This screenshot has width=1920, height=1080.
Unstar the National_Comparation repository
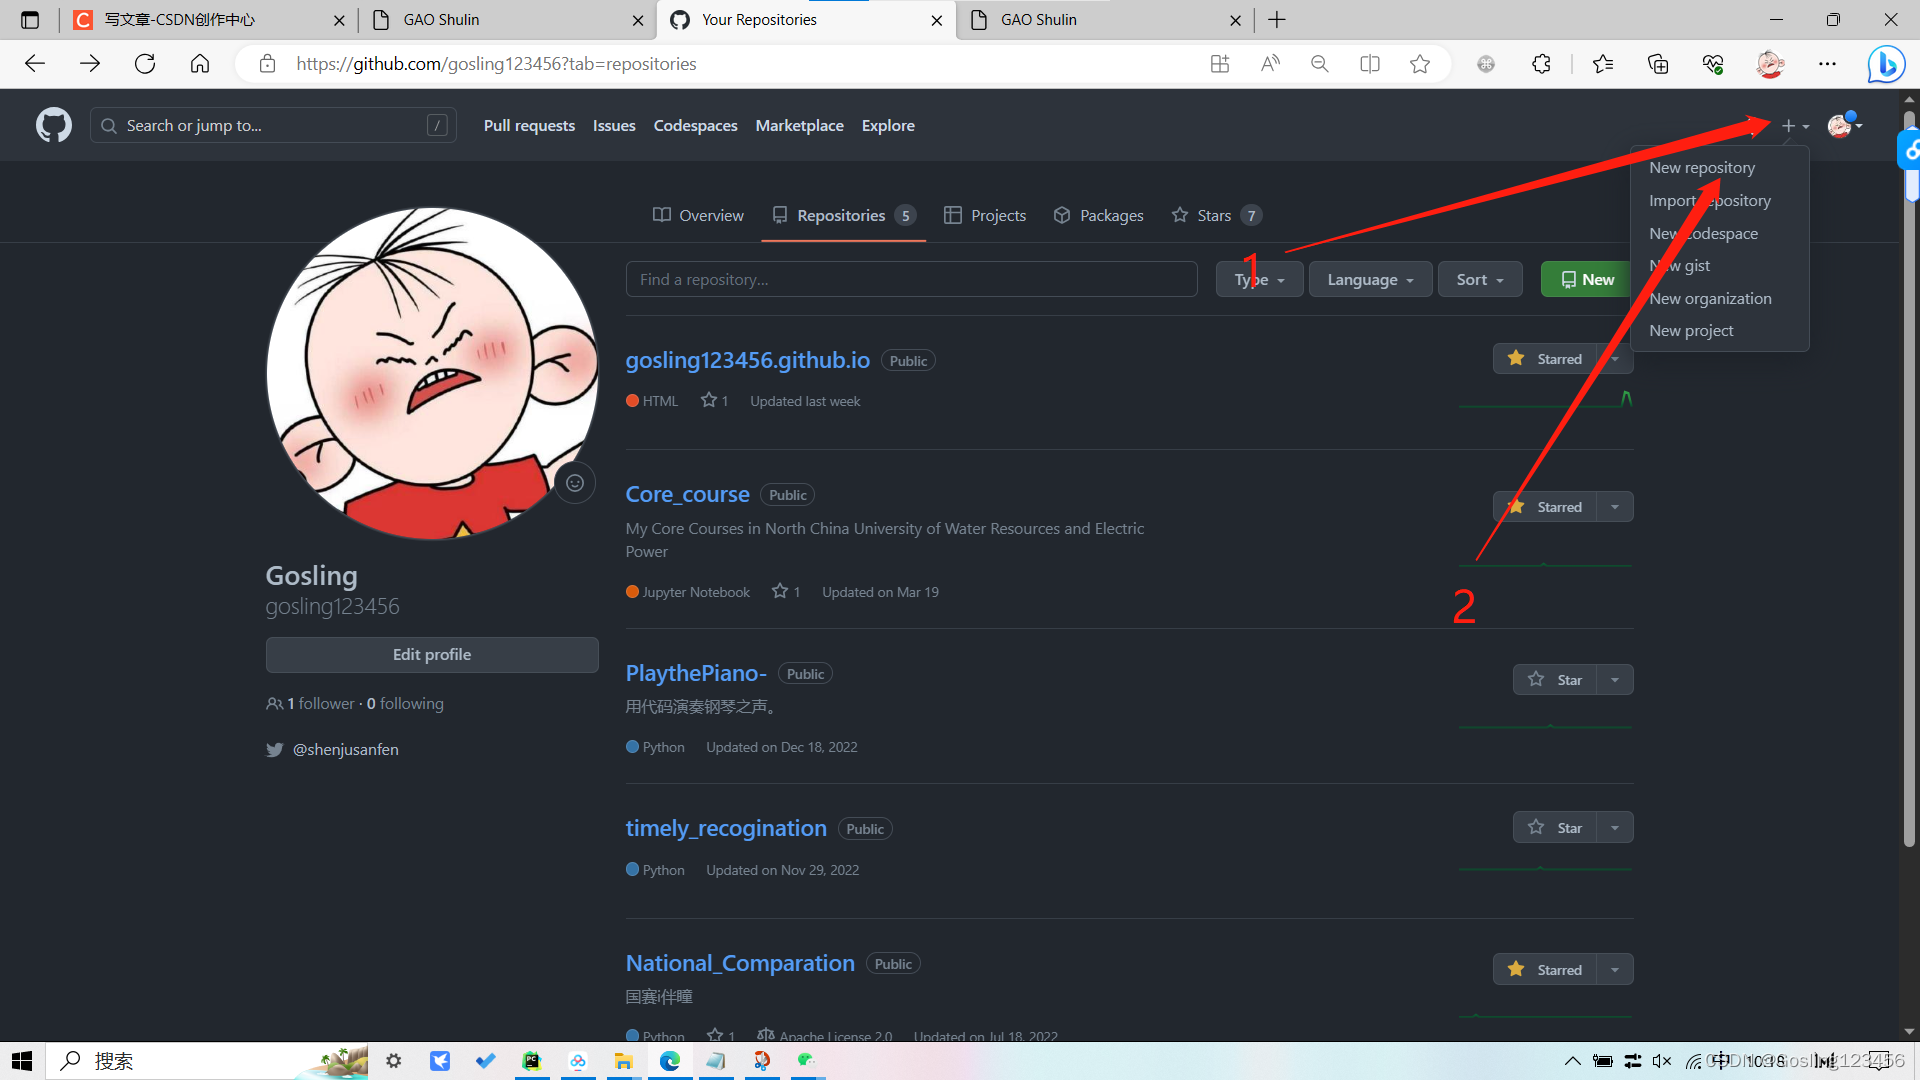point(1545,970)
